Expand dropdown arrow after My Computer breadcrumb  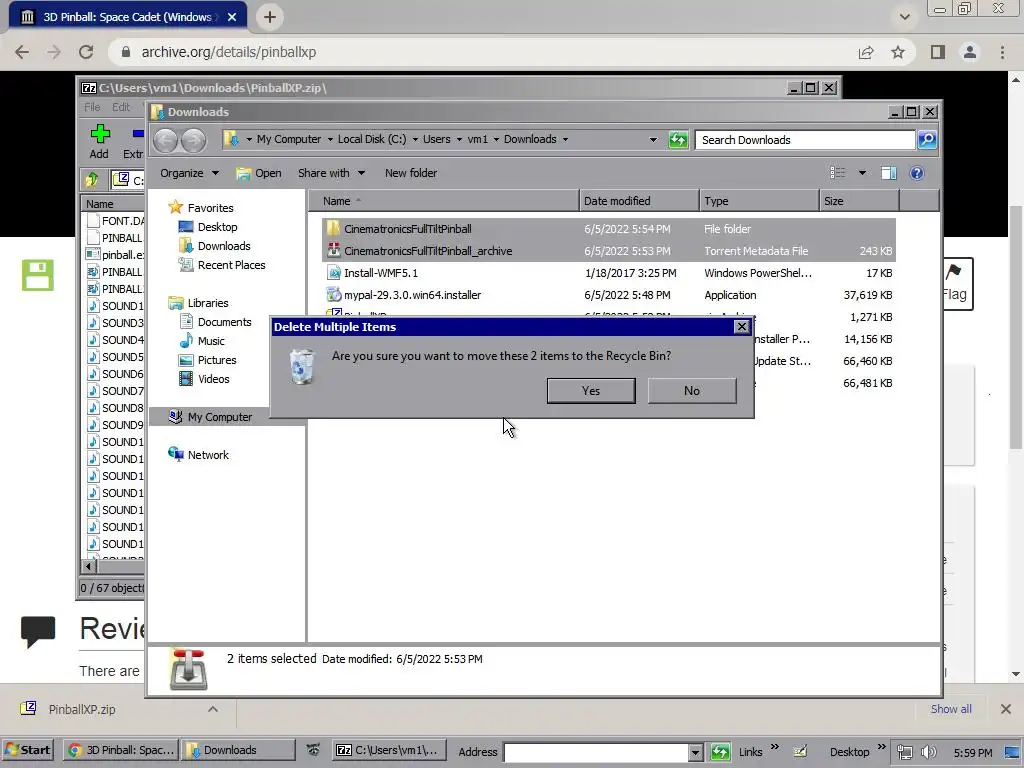330,140
